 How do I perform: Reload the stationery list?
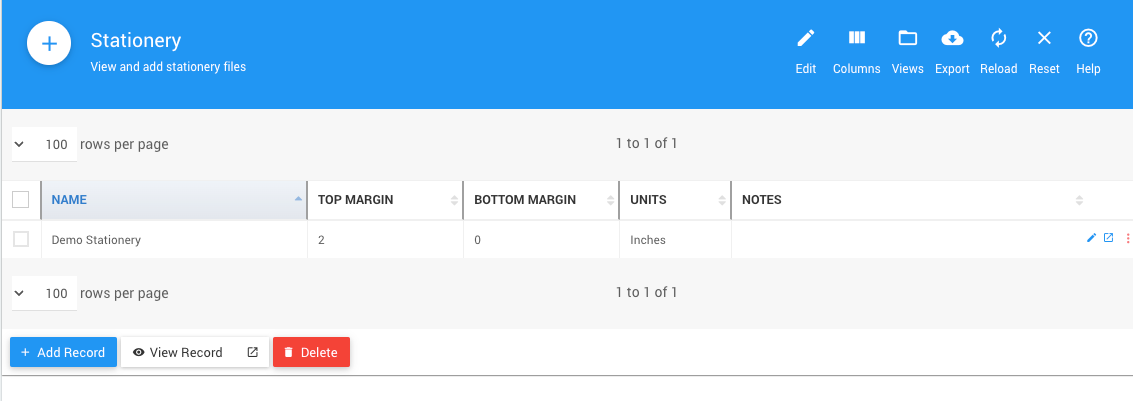[x=998, y=39]
